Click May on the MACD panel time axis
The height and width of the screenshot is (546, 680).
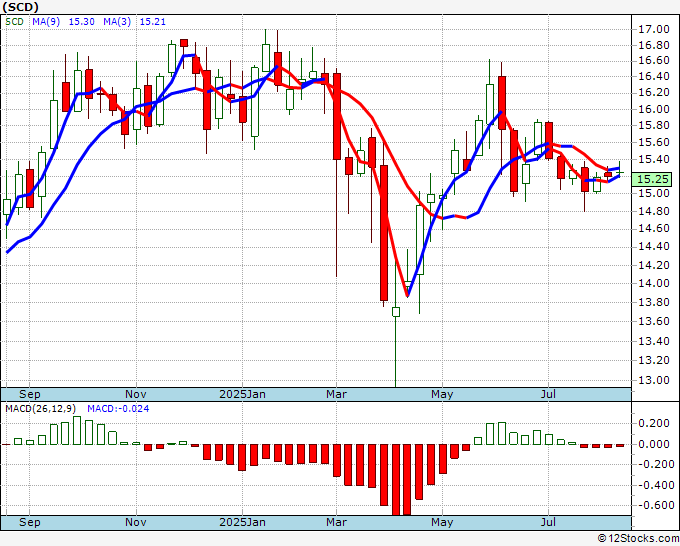(x=442, y=522)
